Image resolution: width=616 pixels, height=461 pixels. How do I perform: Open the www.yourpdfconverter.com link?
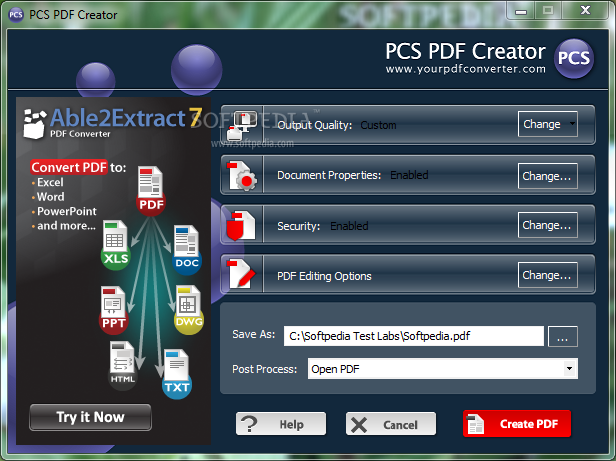coord(466,69)
